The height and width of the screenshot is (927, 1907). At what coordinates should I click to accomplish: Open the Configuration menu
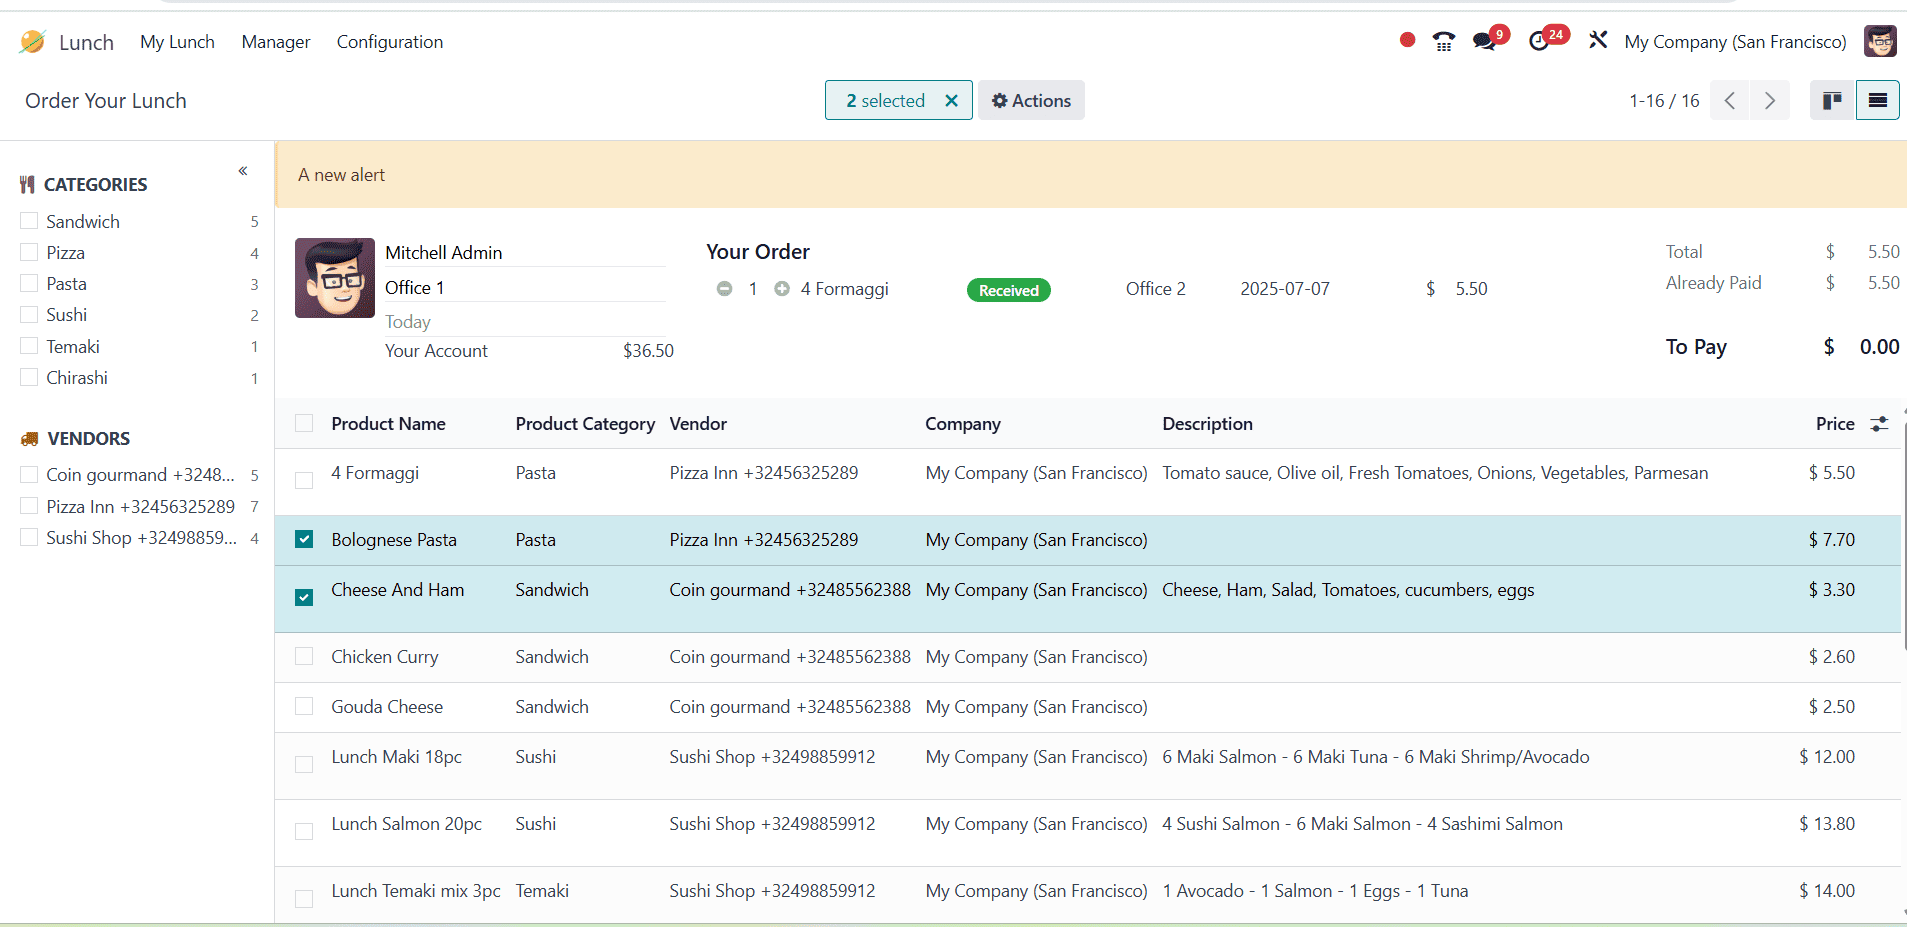coord(390,42)
